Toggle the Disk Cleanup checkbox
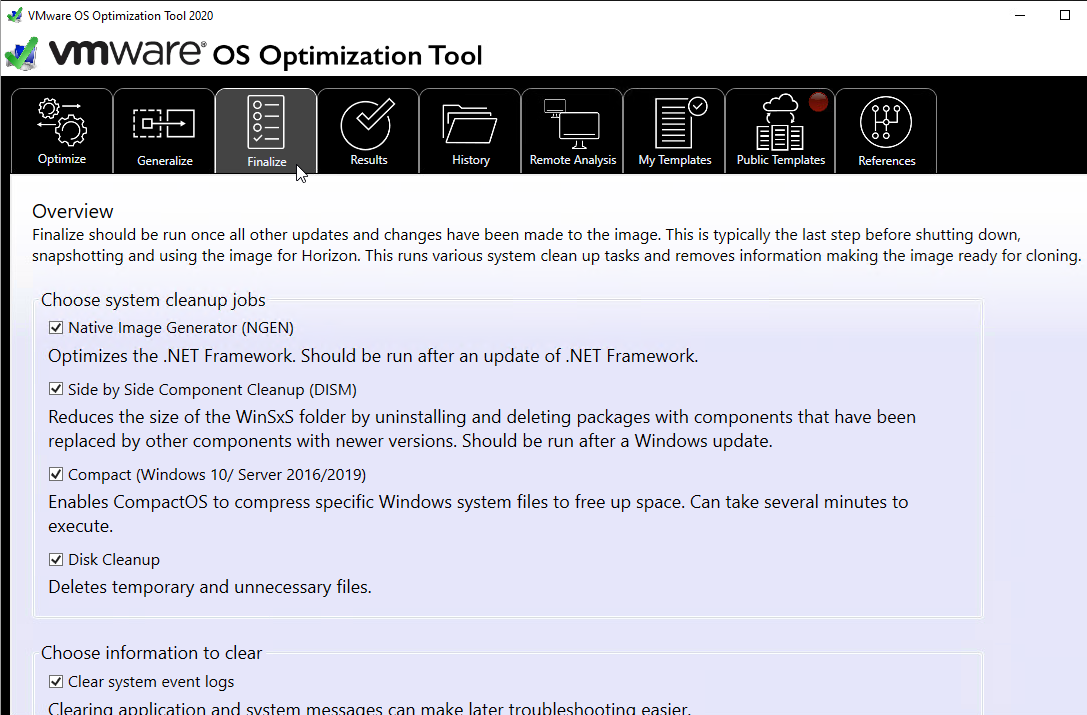Screen dimensions: 1087x715 [56, 559]
